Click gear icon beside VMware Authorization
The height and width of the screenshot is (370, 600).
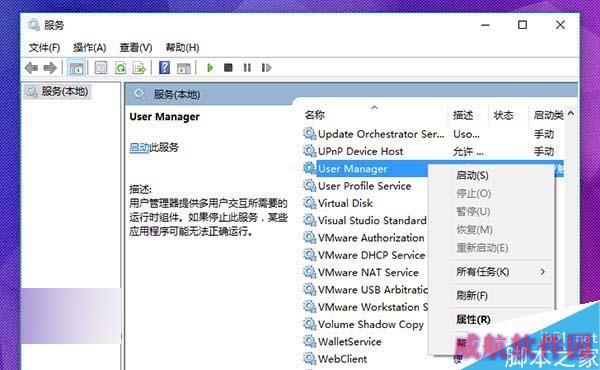(310, 238)
